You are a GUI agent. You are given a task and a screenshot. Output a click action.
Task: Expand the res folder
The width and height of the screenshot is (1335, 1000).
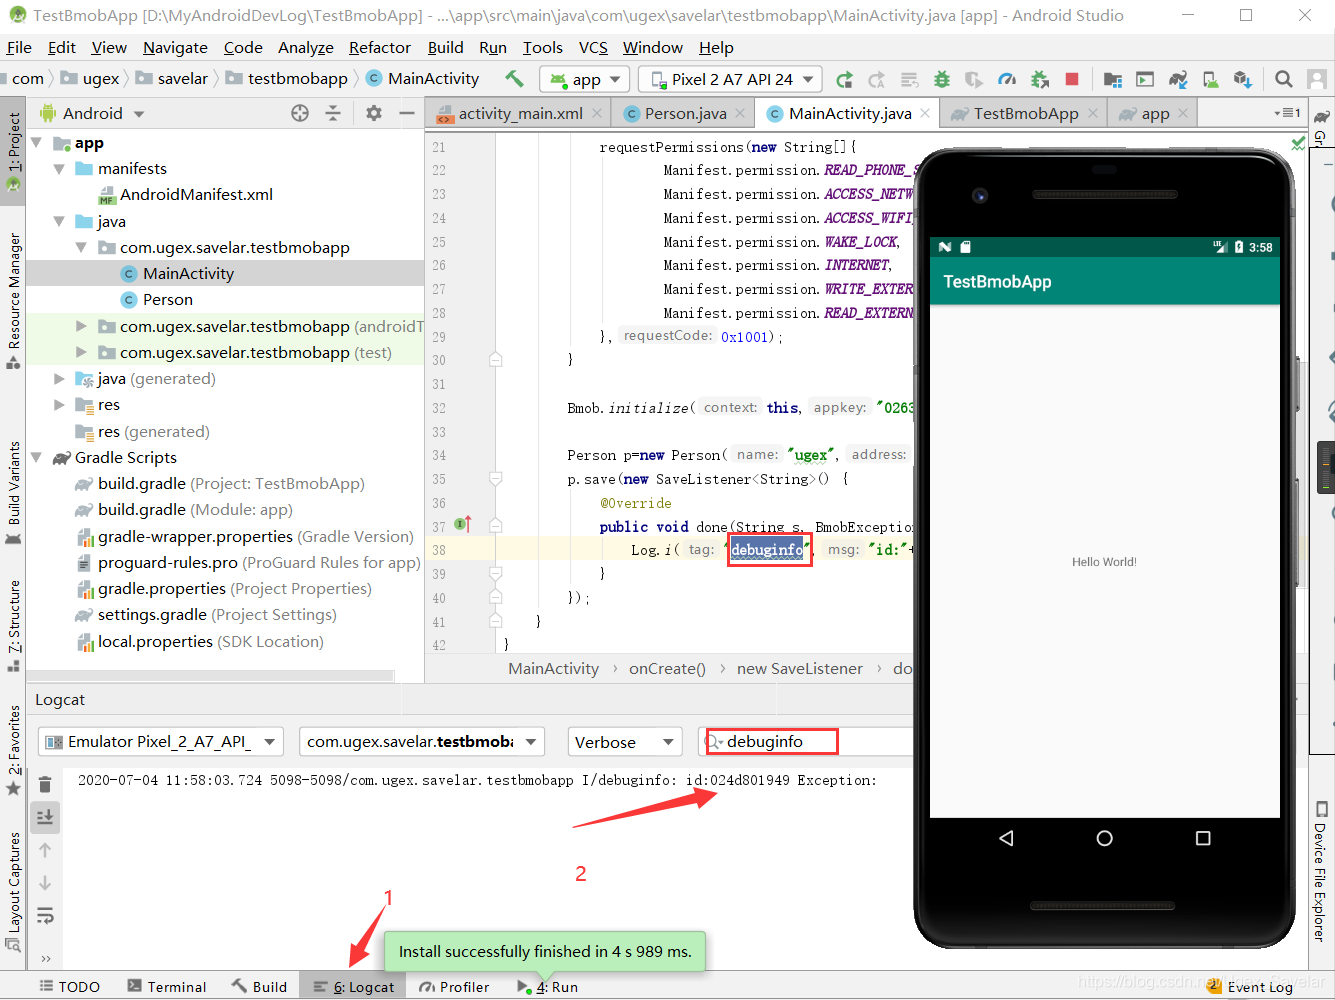(x=59, y=405)
